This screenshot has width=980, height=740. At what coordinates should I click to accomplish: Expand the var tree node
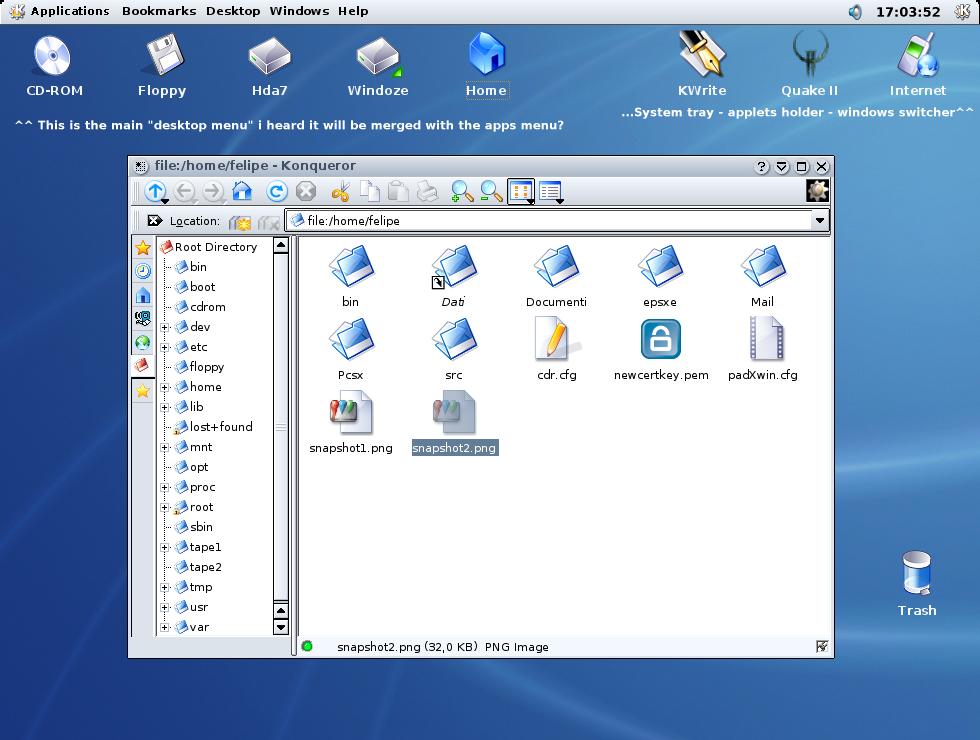click(165, 627)
